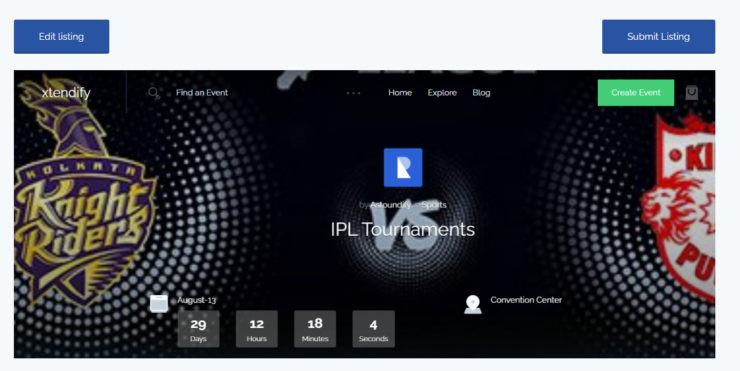
Task: Click the Convention Center venue text
Action: pyautogui.click(x=526, y=300)
